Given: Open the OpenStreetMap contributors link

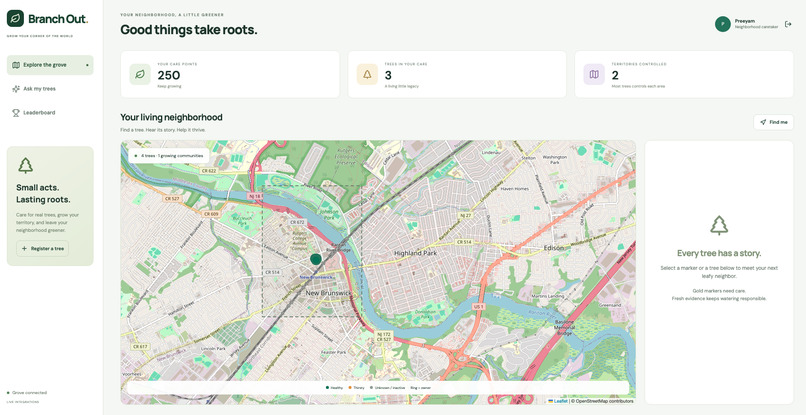Looking at the screenshot, I should pyautogui.click(x=604, y=401).
